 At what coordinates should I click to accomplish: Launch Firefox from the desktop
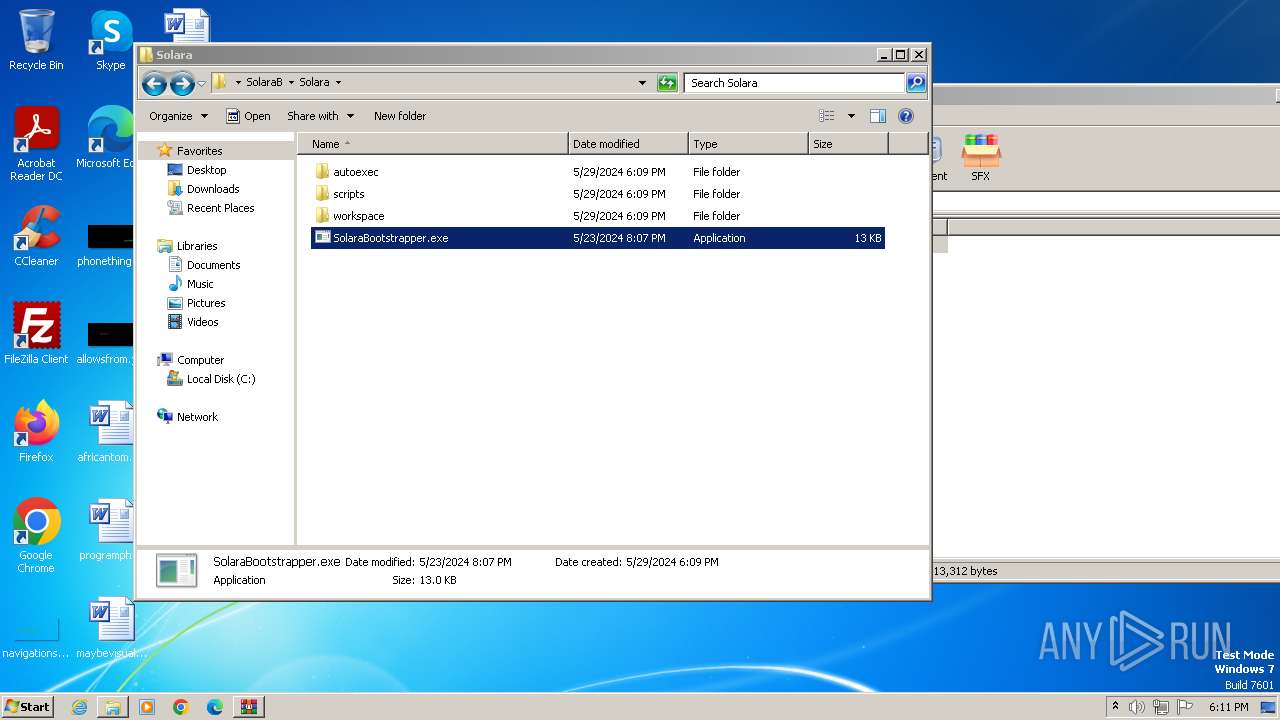(x=36, y=432)
